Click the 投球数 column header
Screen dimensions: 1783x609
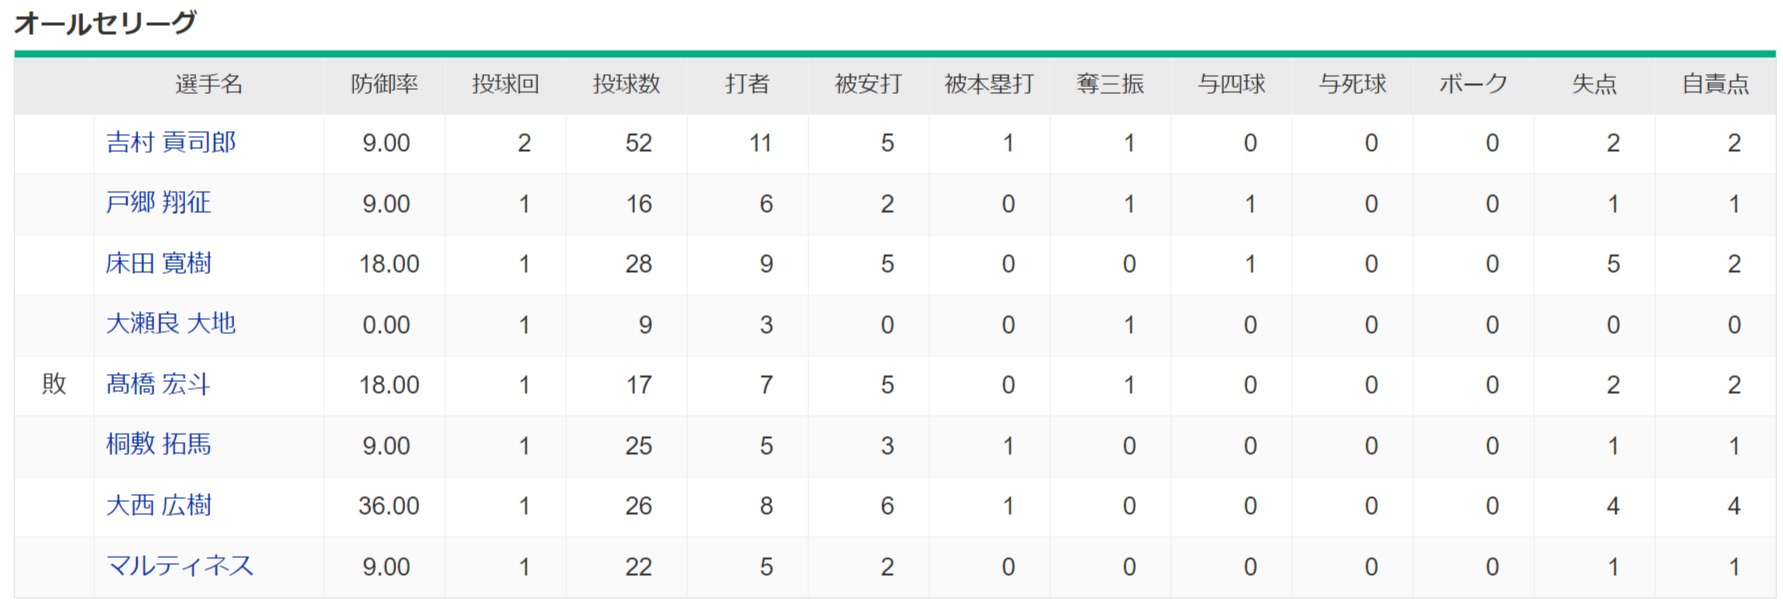tap(627, 84)
